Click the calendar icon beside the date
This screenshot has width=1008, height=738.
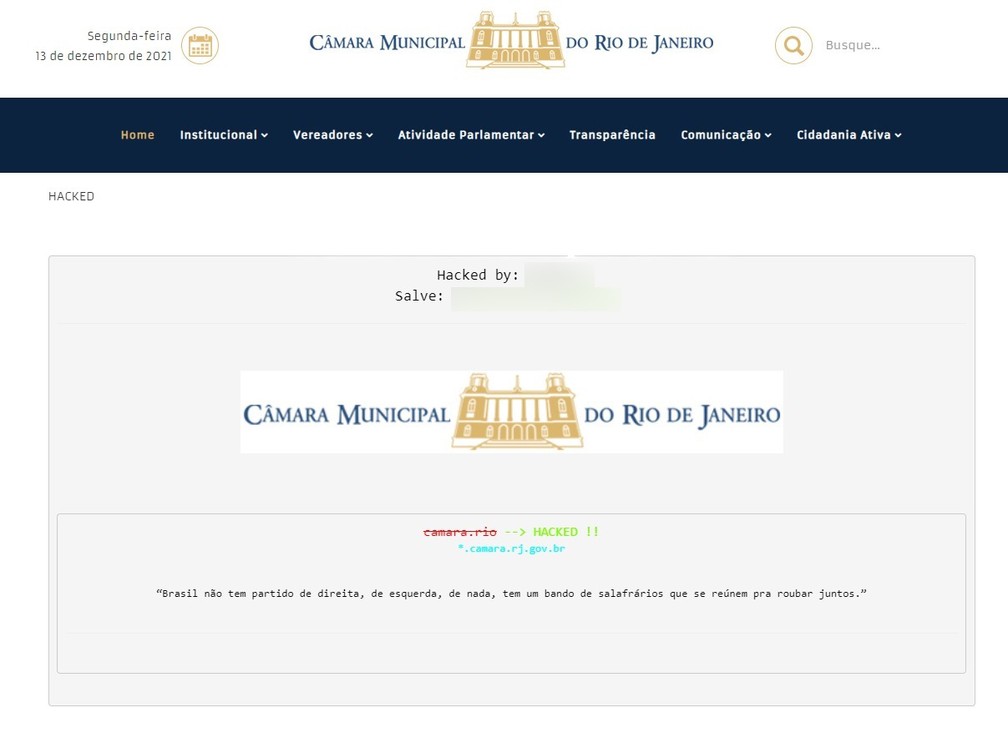coord(200,45)
